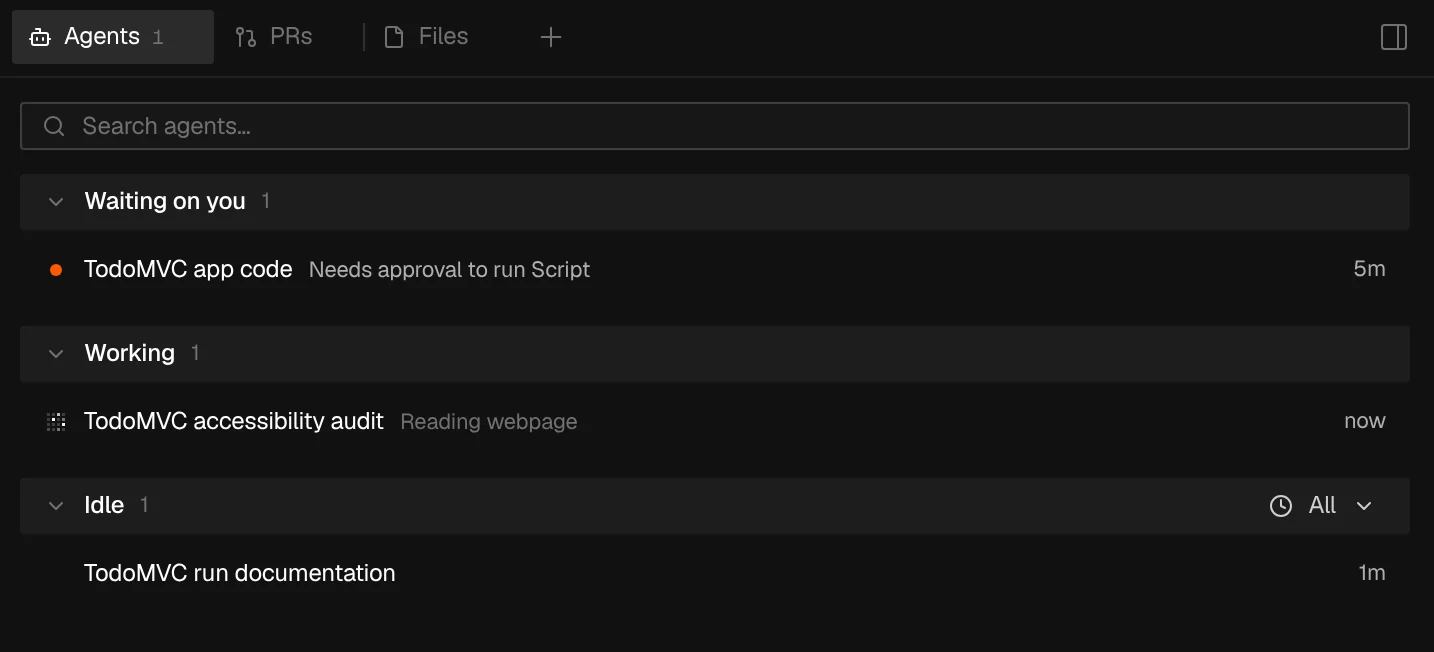Click the robot icon in Agents tab

(x=40, y=38)
